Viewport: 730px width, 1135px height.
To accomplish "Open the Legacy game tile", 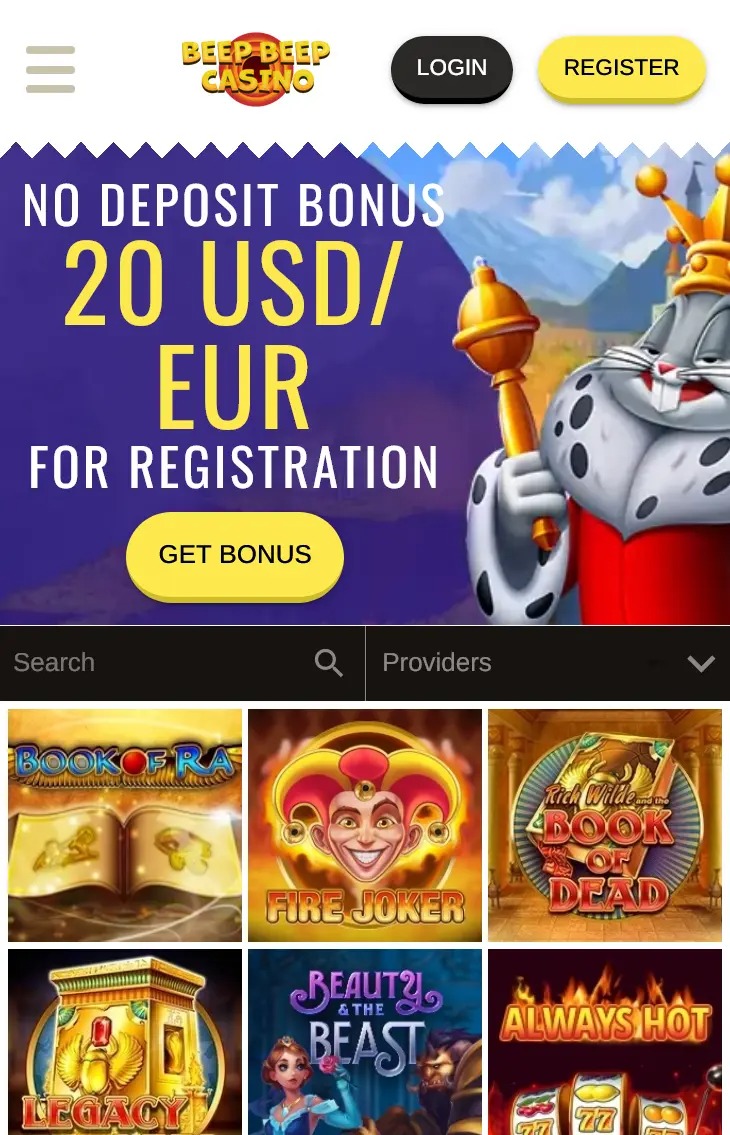I will [x=125, y=1042].
